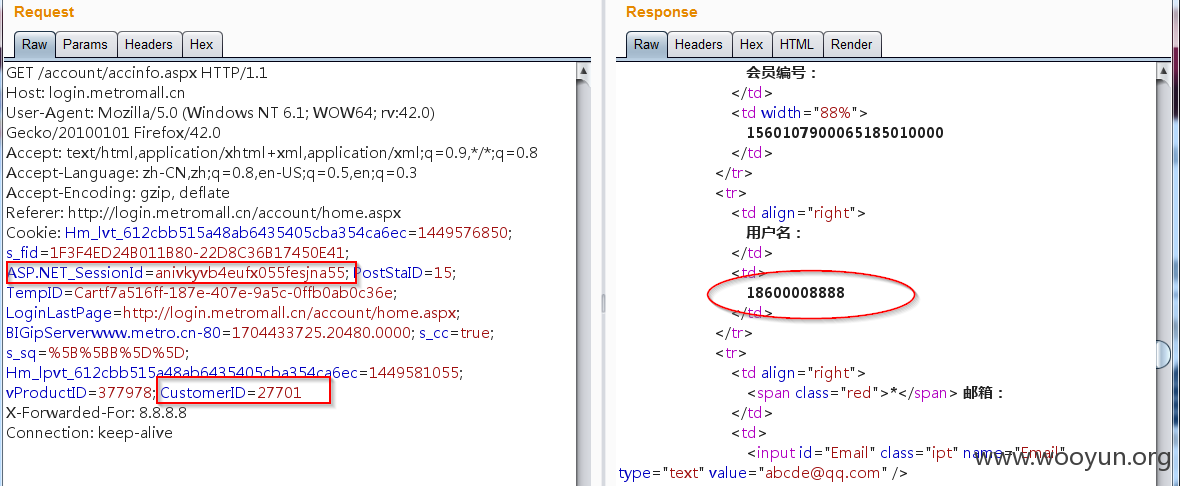Click the response pane scrollbar thumb
The image size is (1180, 486).
click(1163, 354)
